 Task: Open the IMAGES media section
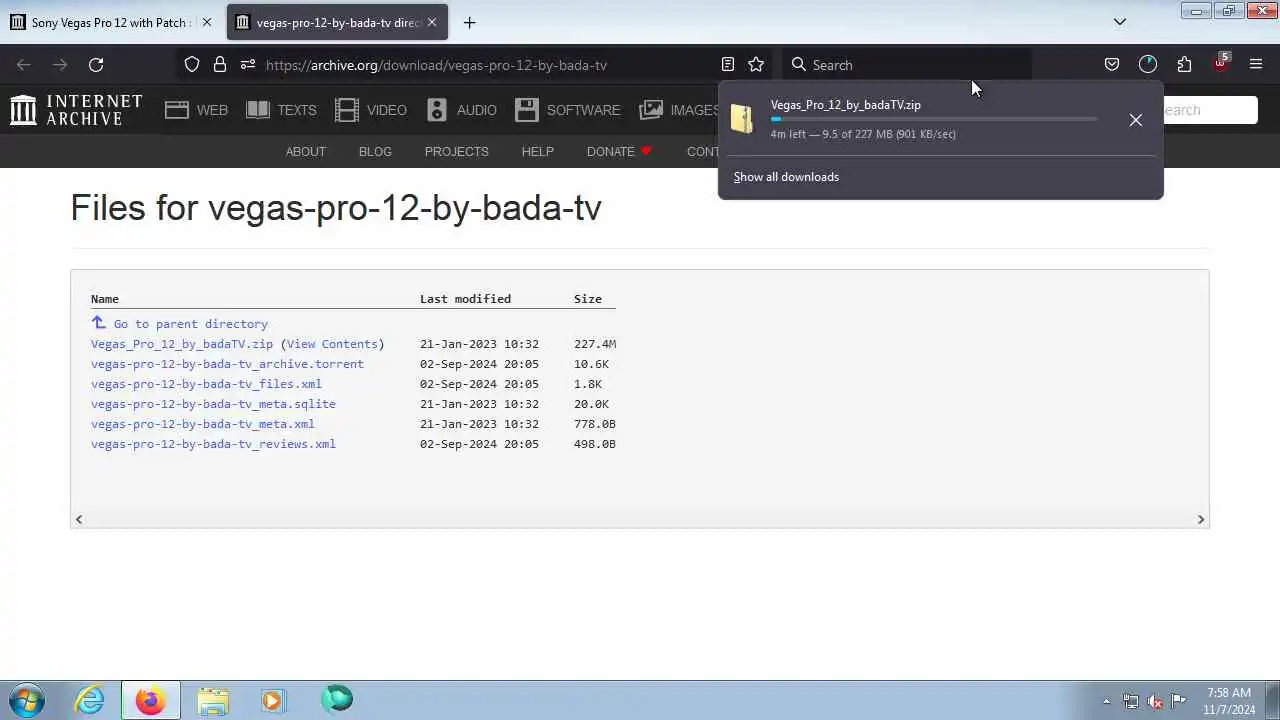pos(679,110)
